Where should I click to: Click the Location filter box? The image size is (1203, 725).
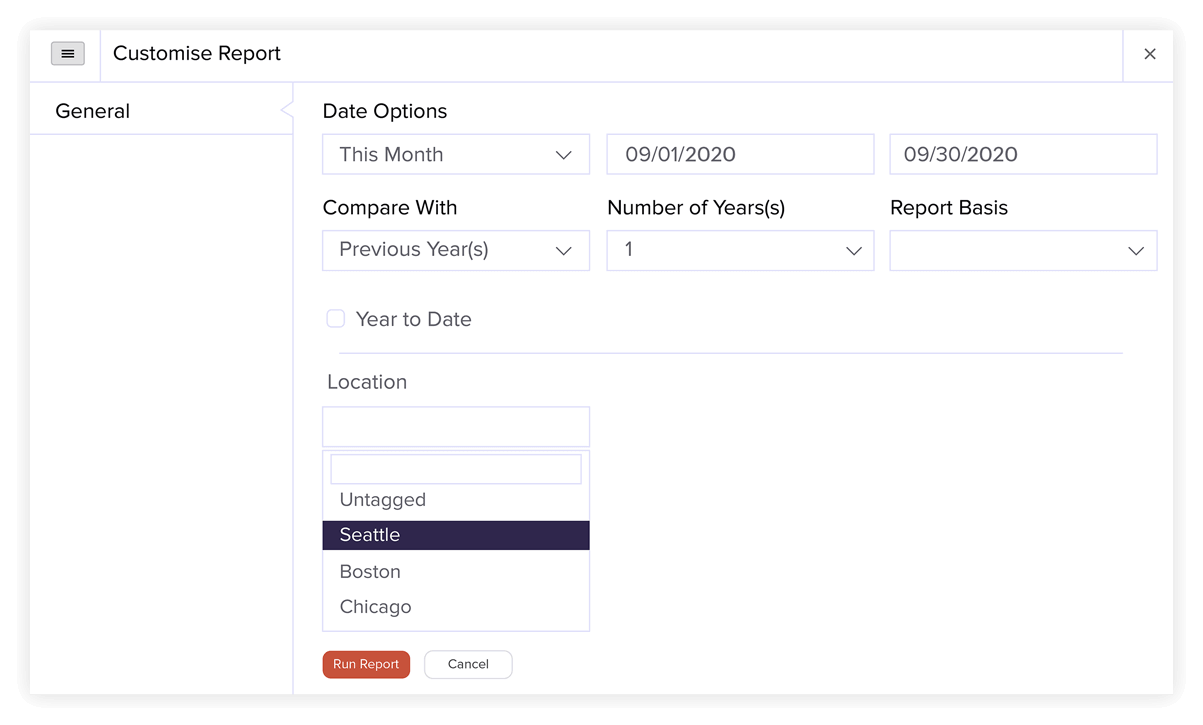(455, 426)
